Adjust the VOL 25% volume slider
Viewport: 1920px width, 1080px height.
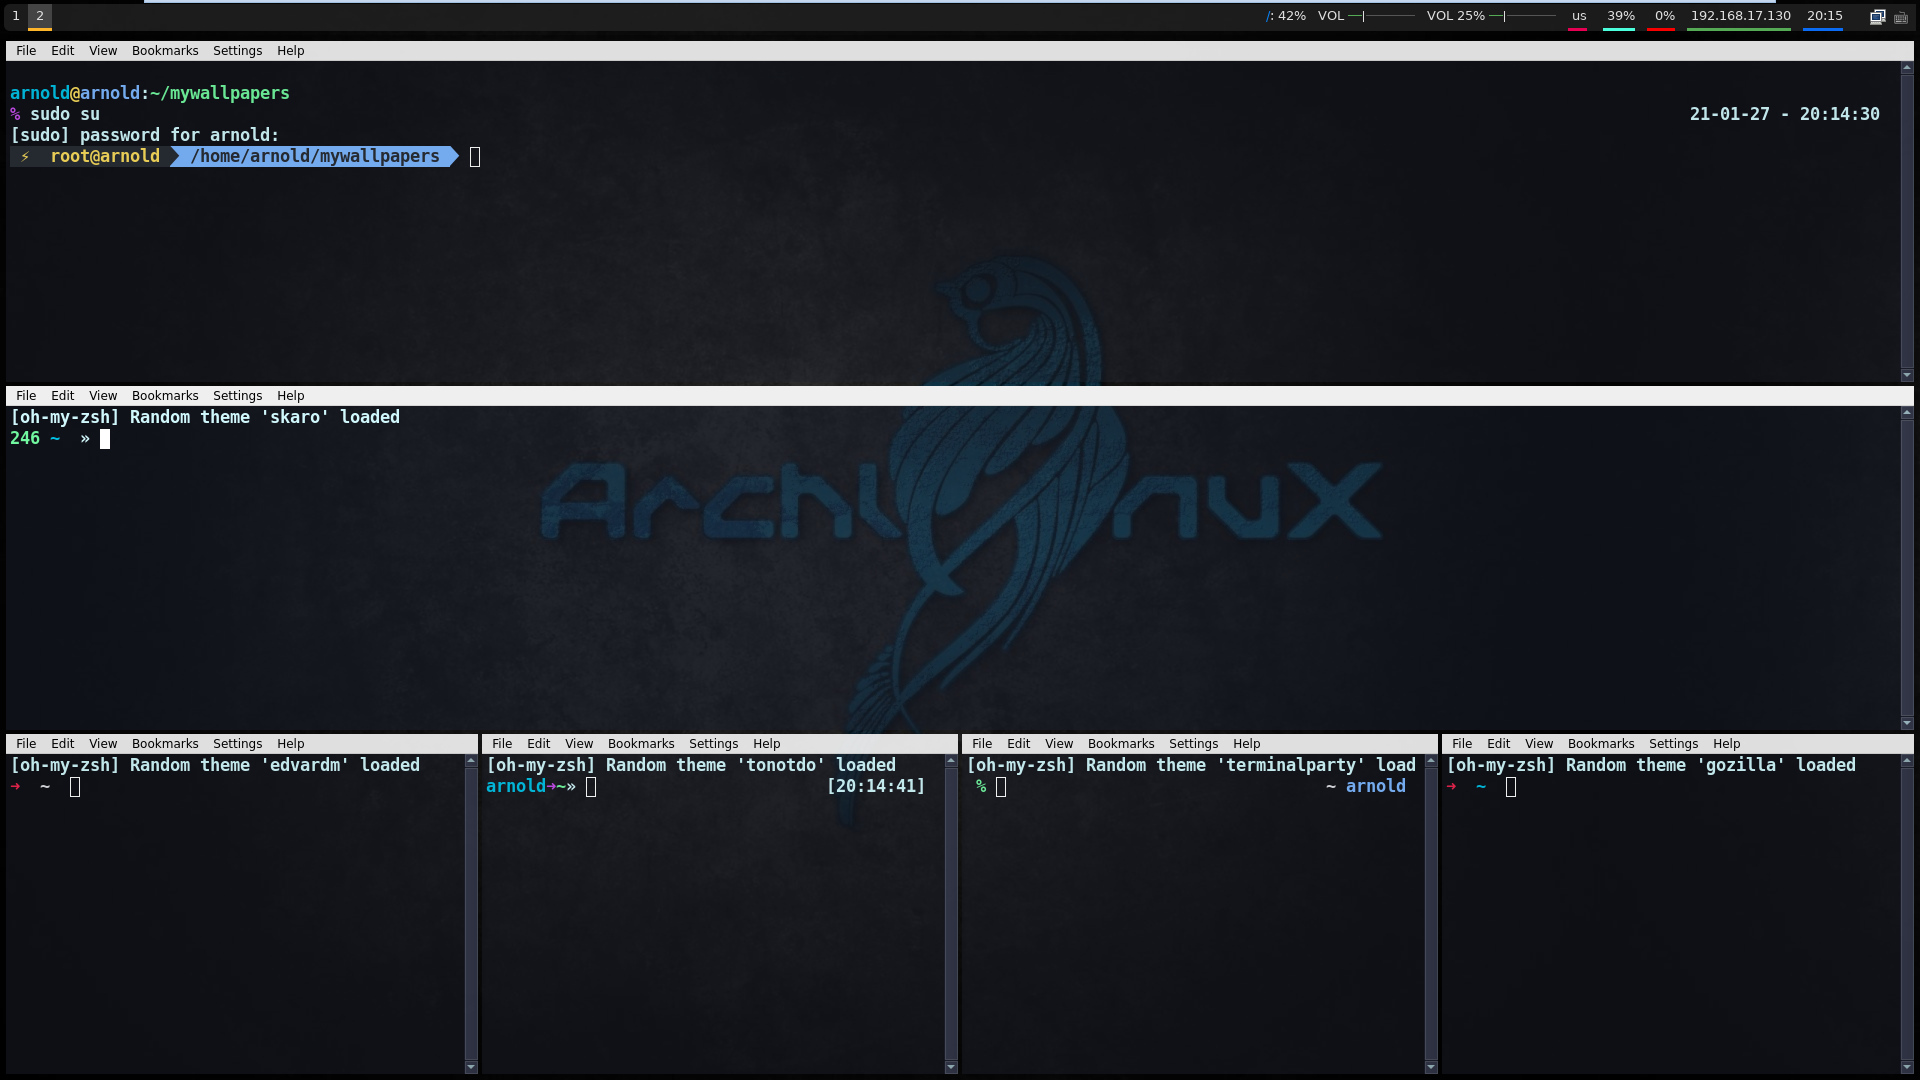click(1522, 16)
